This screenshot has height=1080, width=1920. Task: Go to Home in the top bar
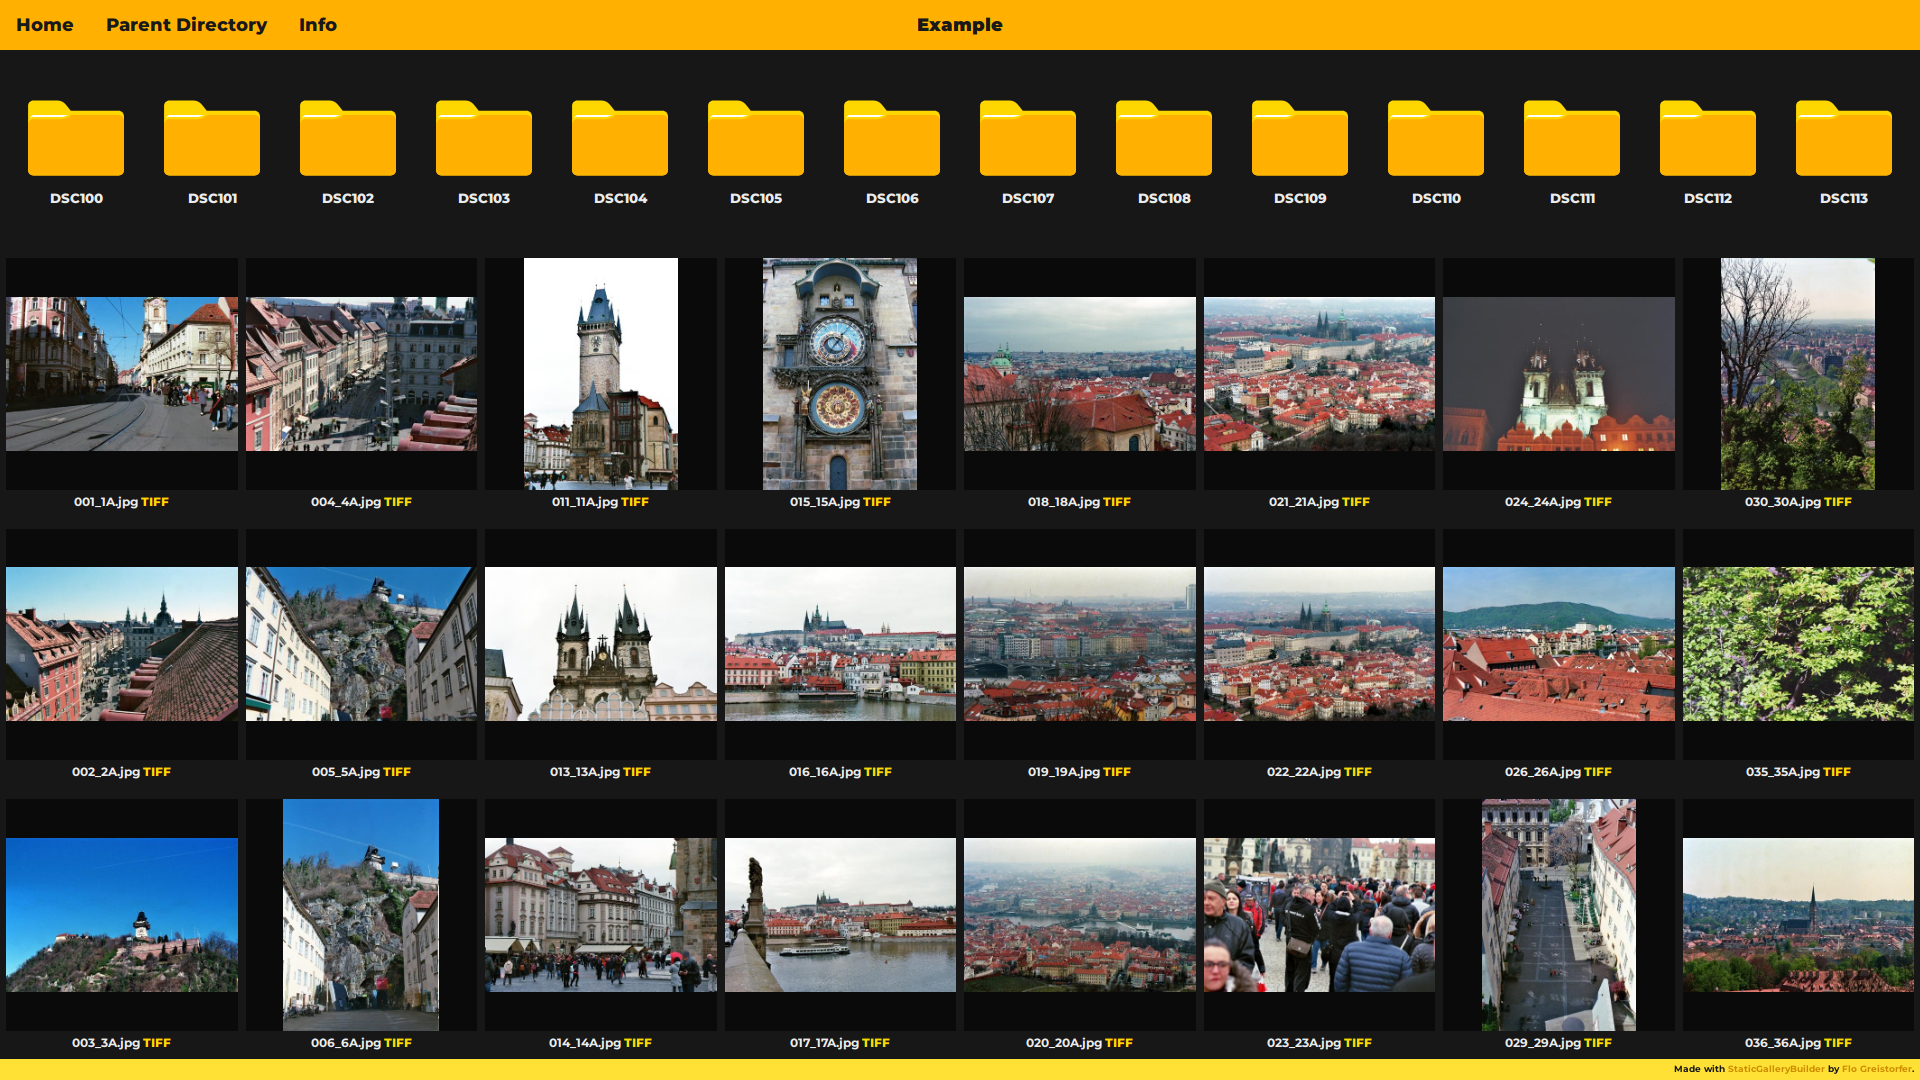[x=45, y=25]
